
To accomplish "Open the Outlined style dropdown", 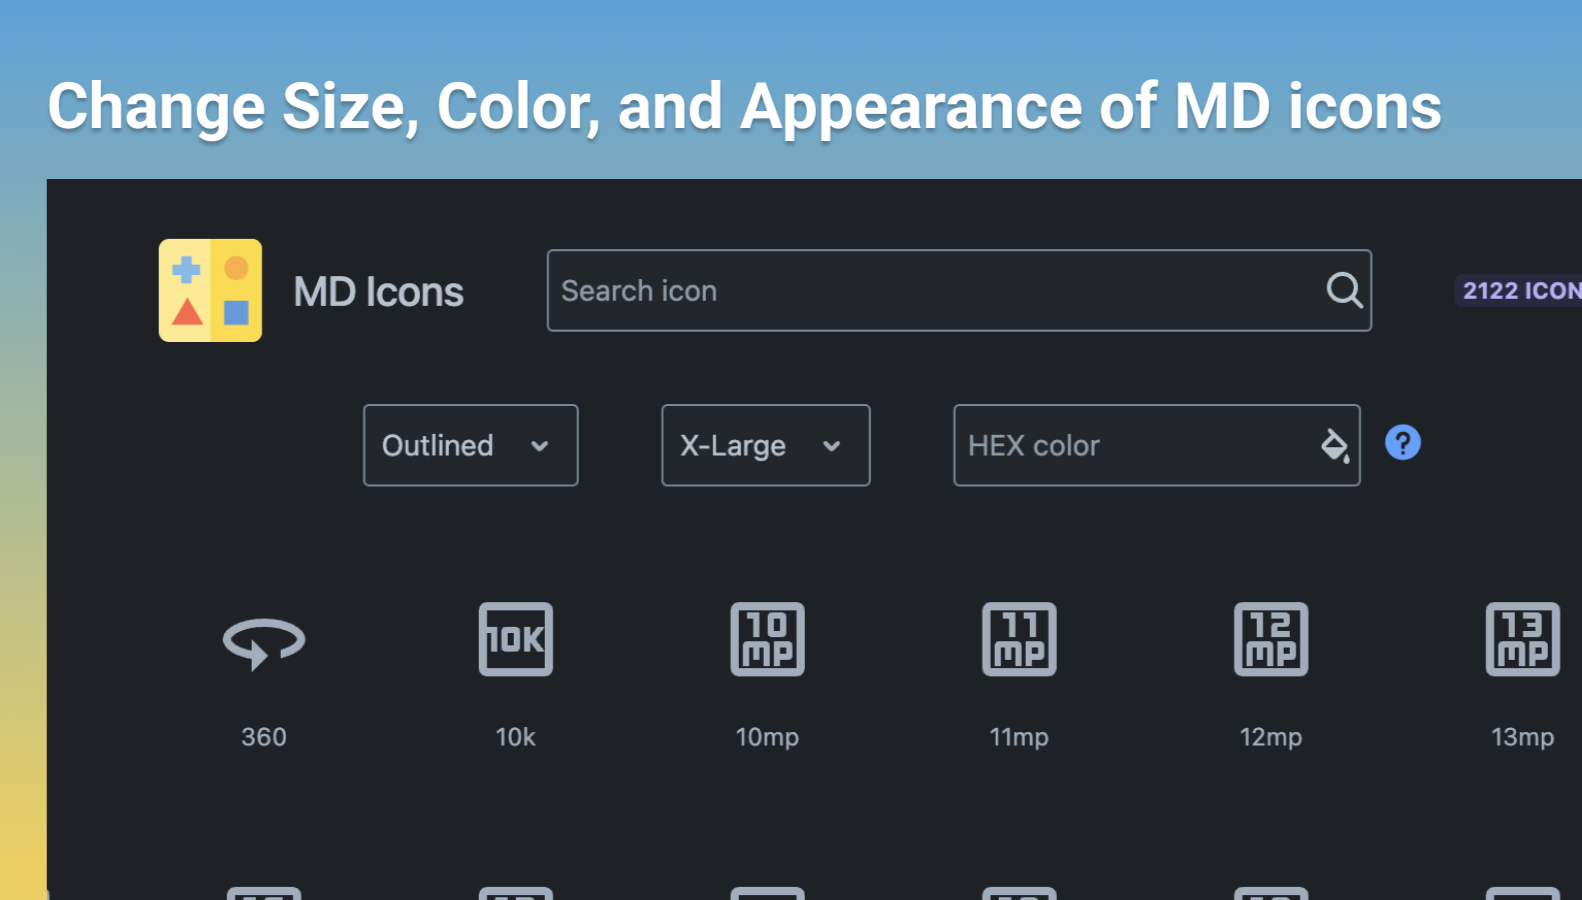I will click(470, 445).
